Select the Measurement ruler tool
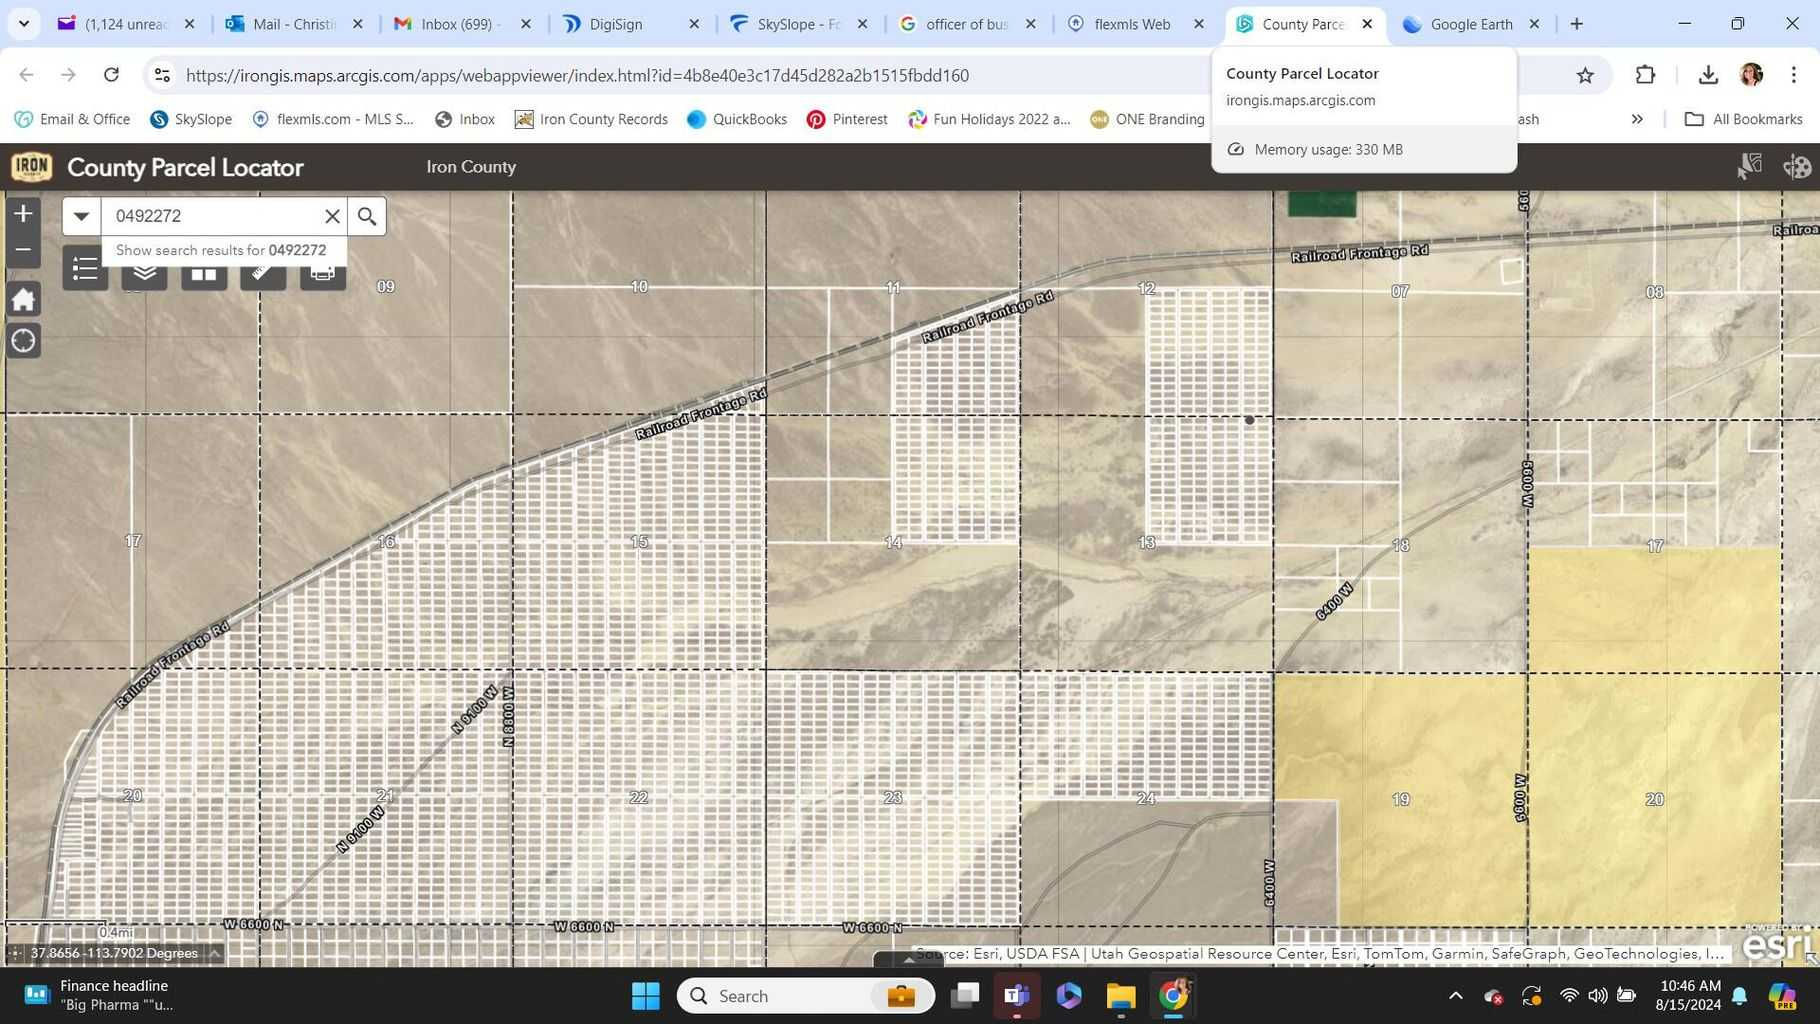 pos(262,272)
